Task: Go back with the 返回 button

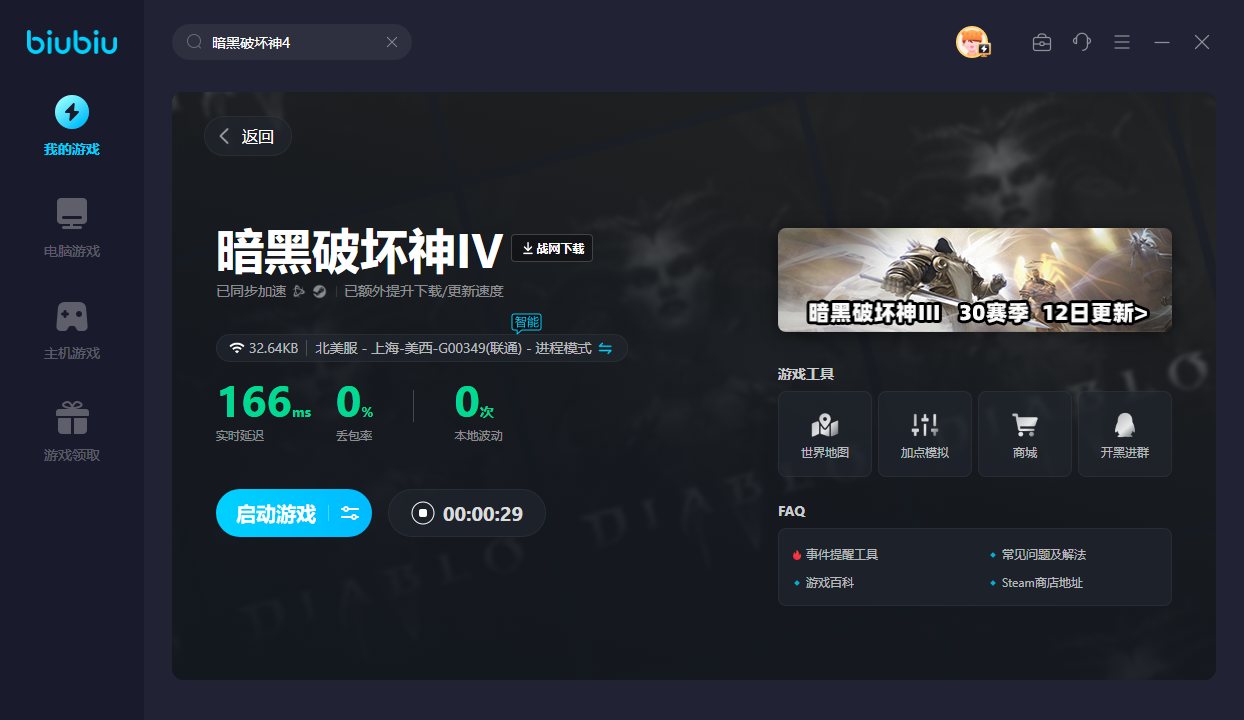Action: [248, 137]
